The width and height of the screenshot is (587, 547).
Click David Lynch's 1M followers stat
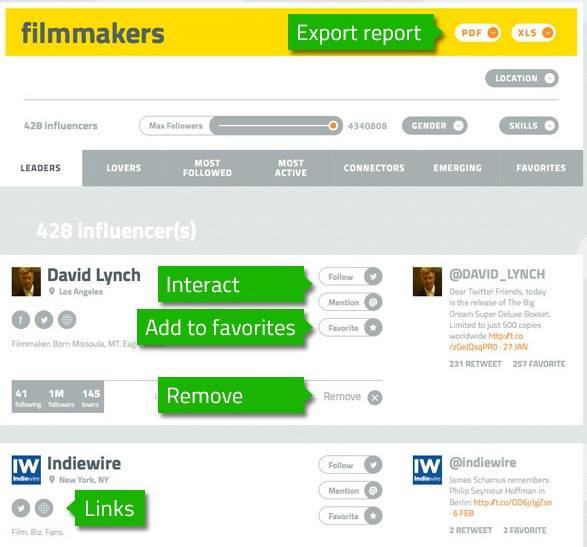coord(61,398)
